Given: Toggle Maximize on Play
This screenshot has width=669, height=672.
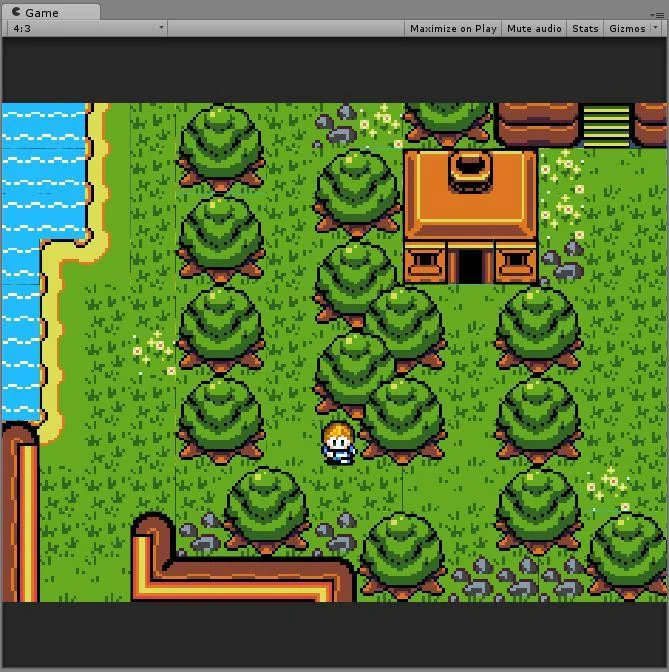Looking at the screenshot, I should pyautogui.click(x=453, y=28).
